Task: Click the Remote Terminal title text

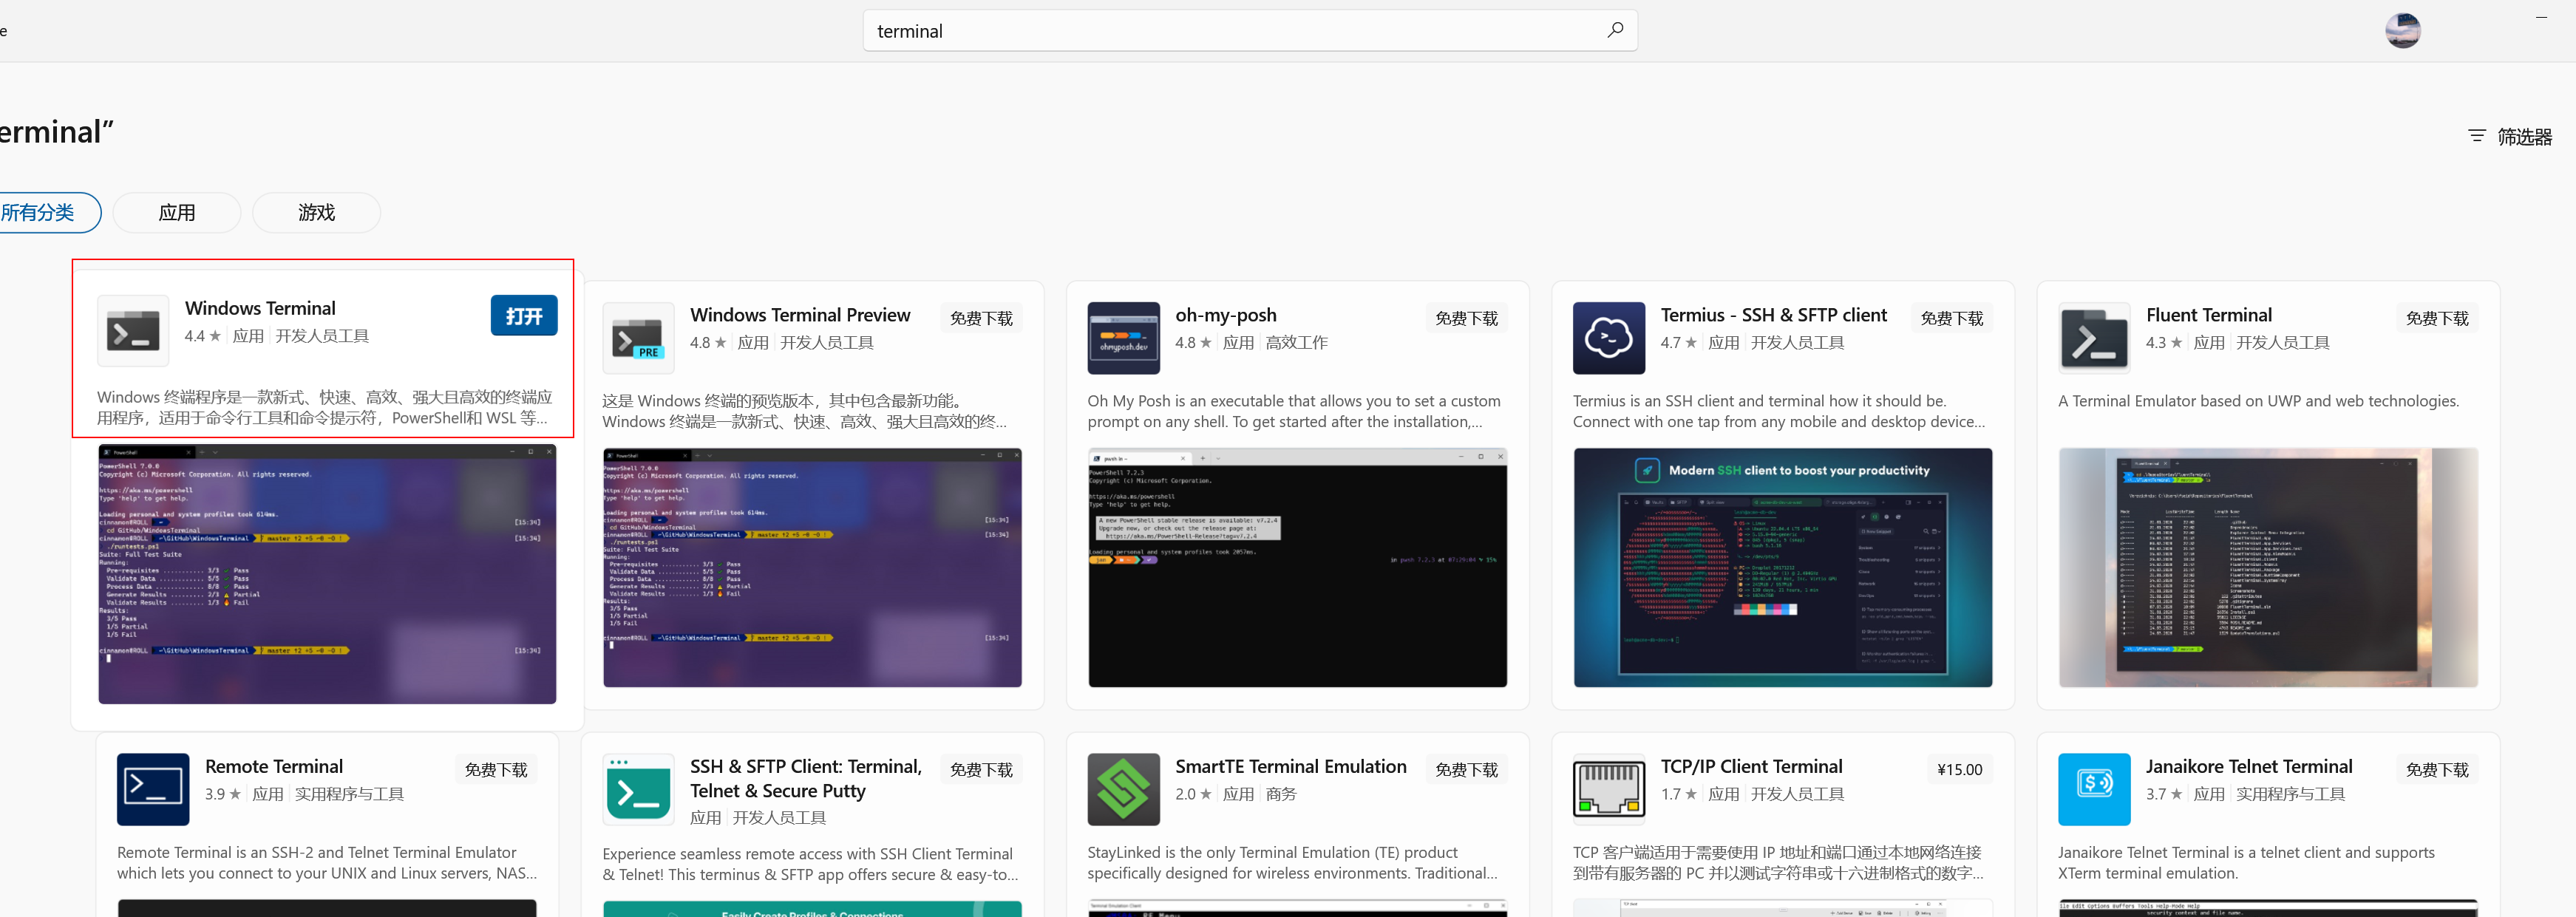Action: (x=274, y=766)
